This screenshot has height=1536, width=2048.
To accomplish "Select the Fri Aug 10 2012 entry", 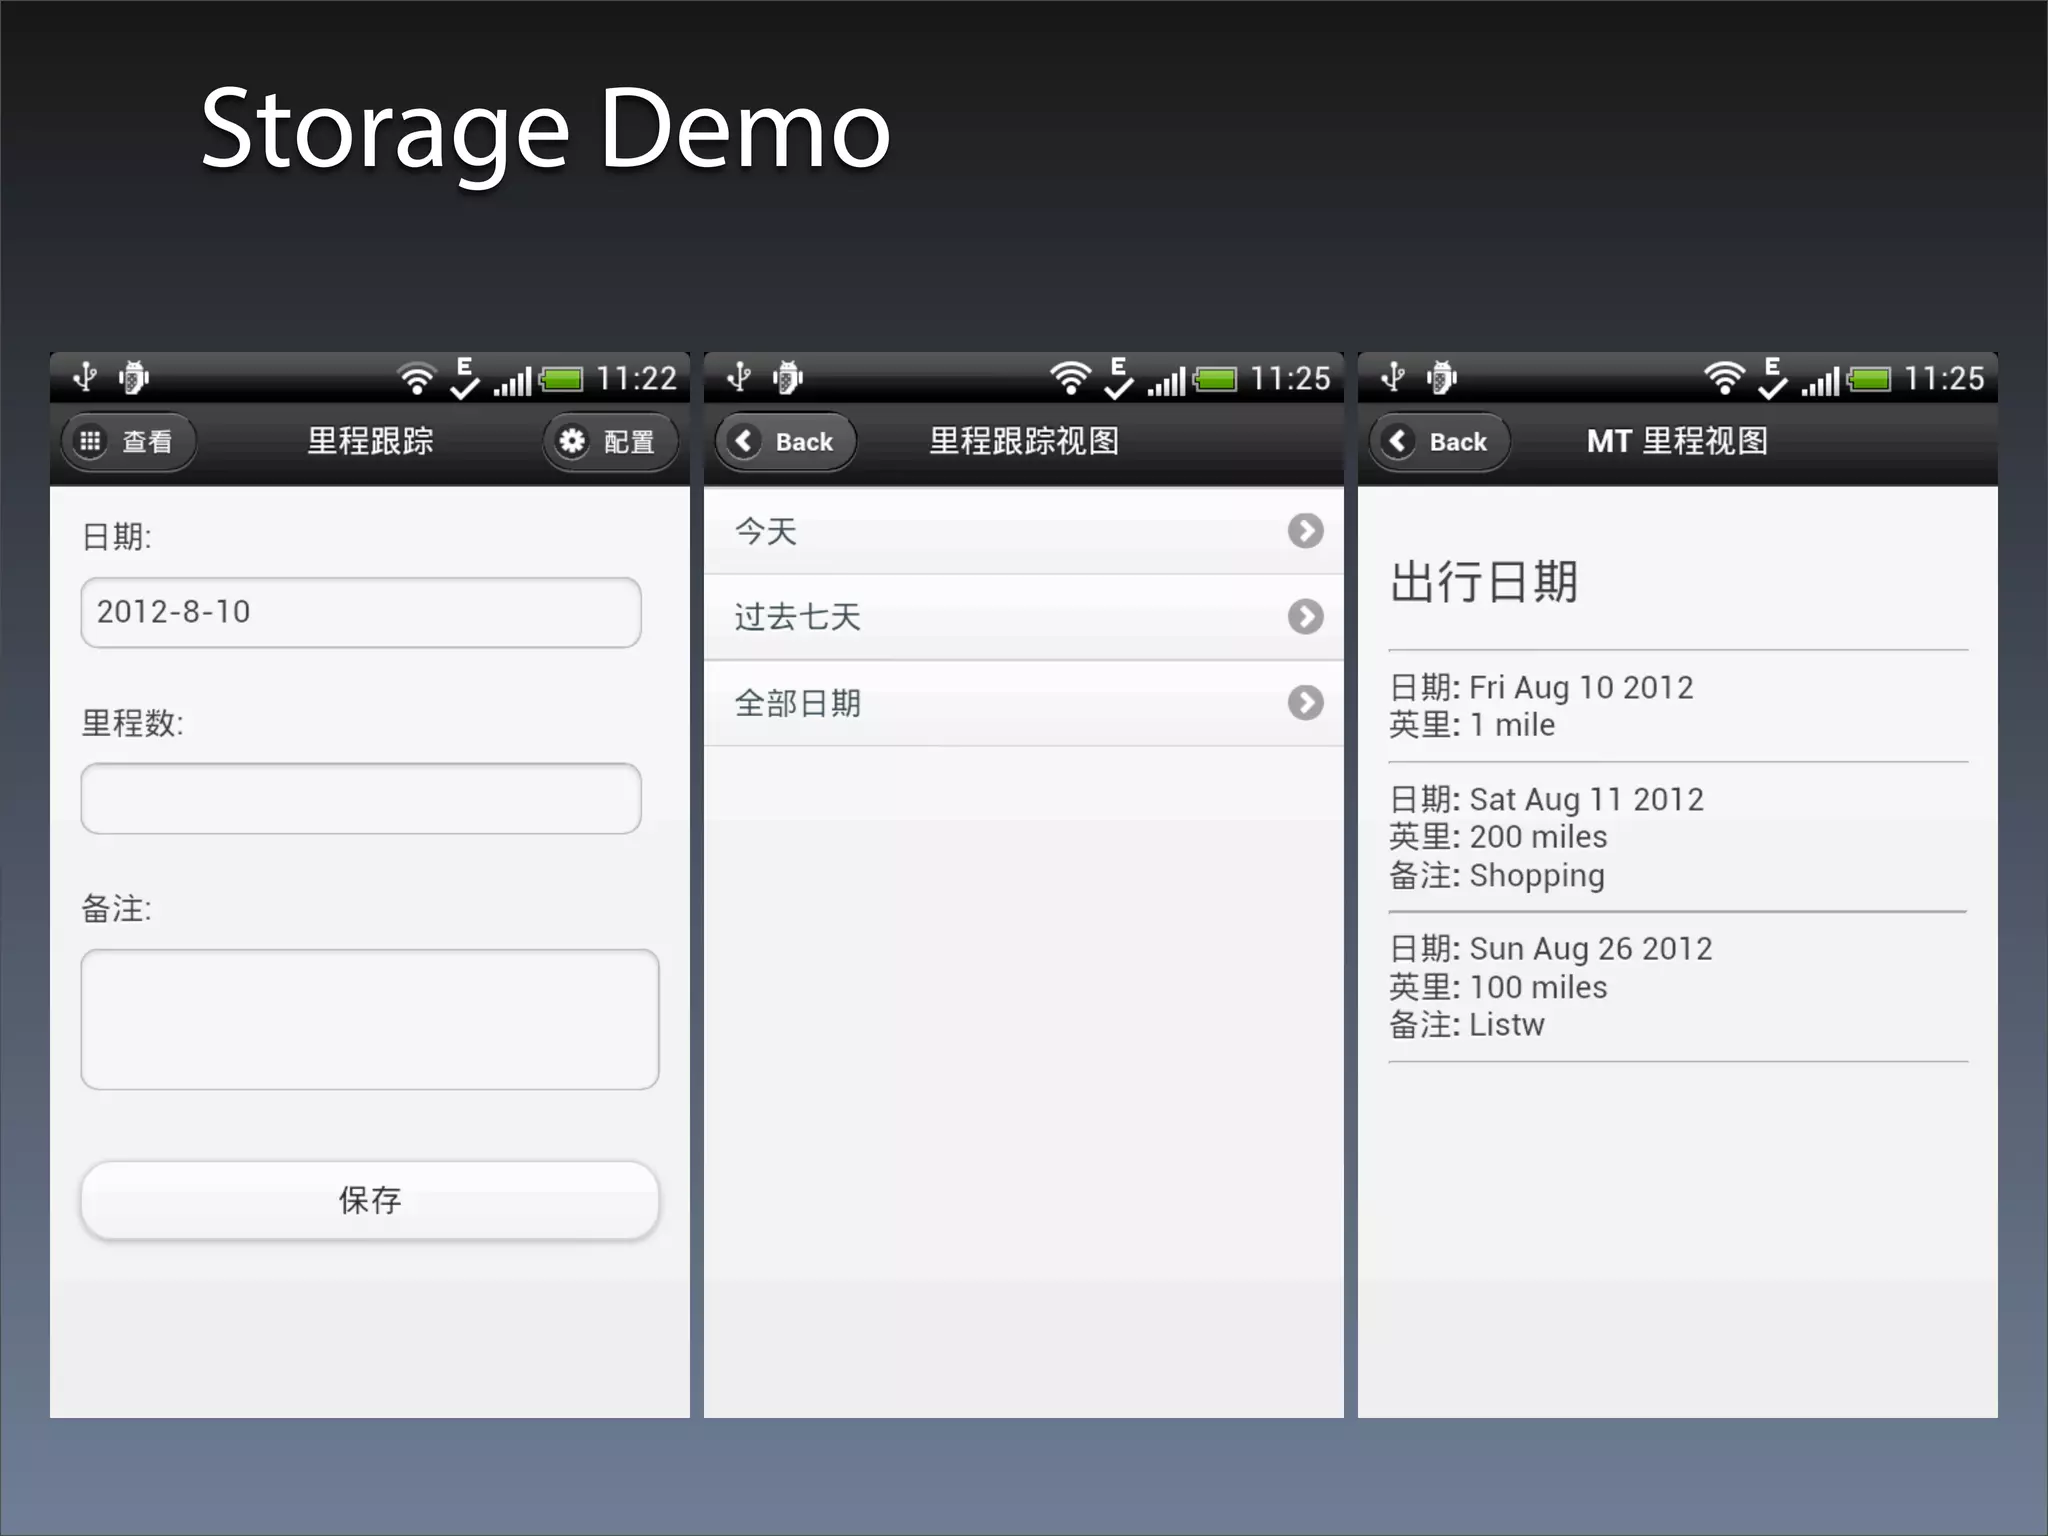I will point(1678,706).
